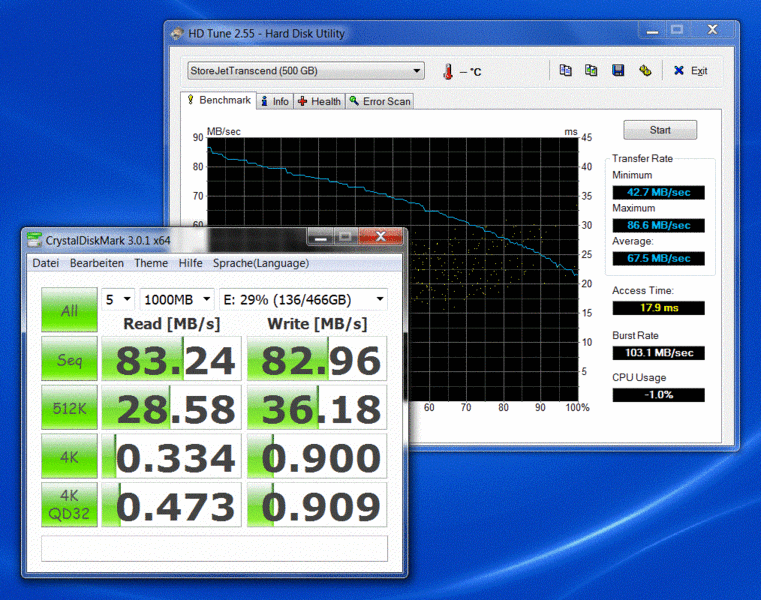Run the 4K QD32 test
The width and height of the screenshot is (761, 600).
pyautogui.click(x=69, y=504)
